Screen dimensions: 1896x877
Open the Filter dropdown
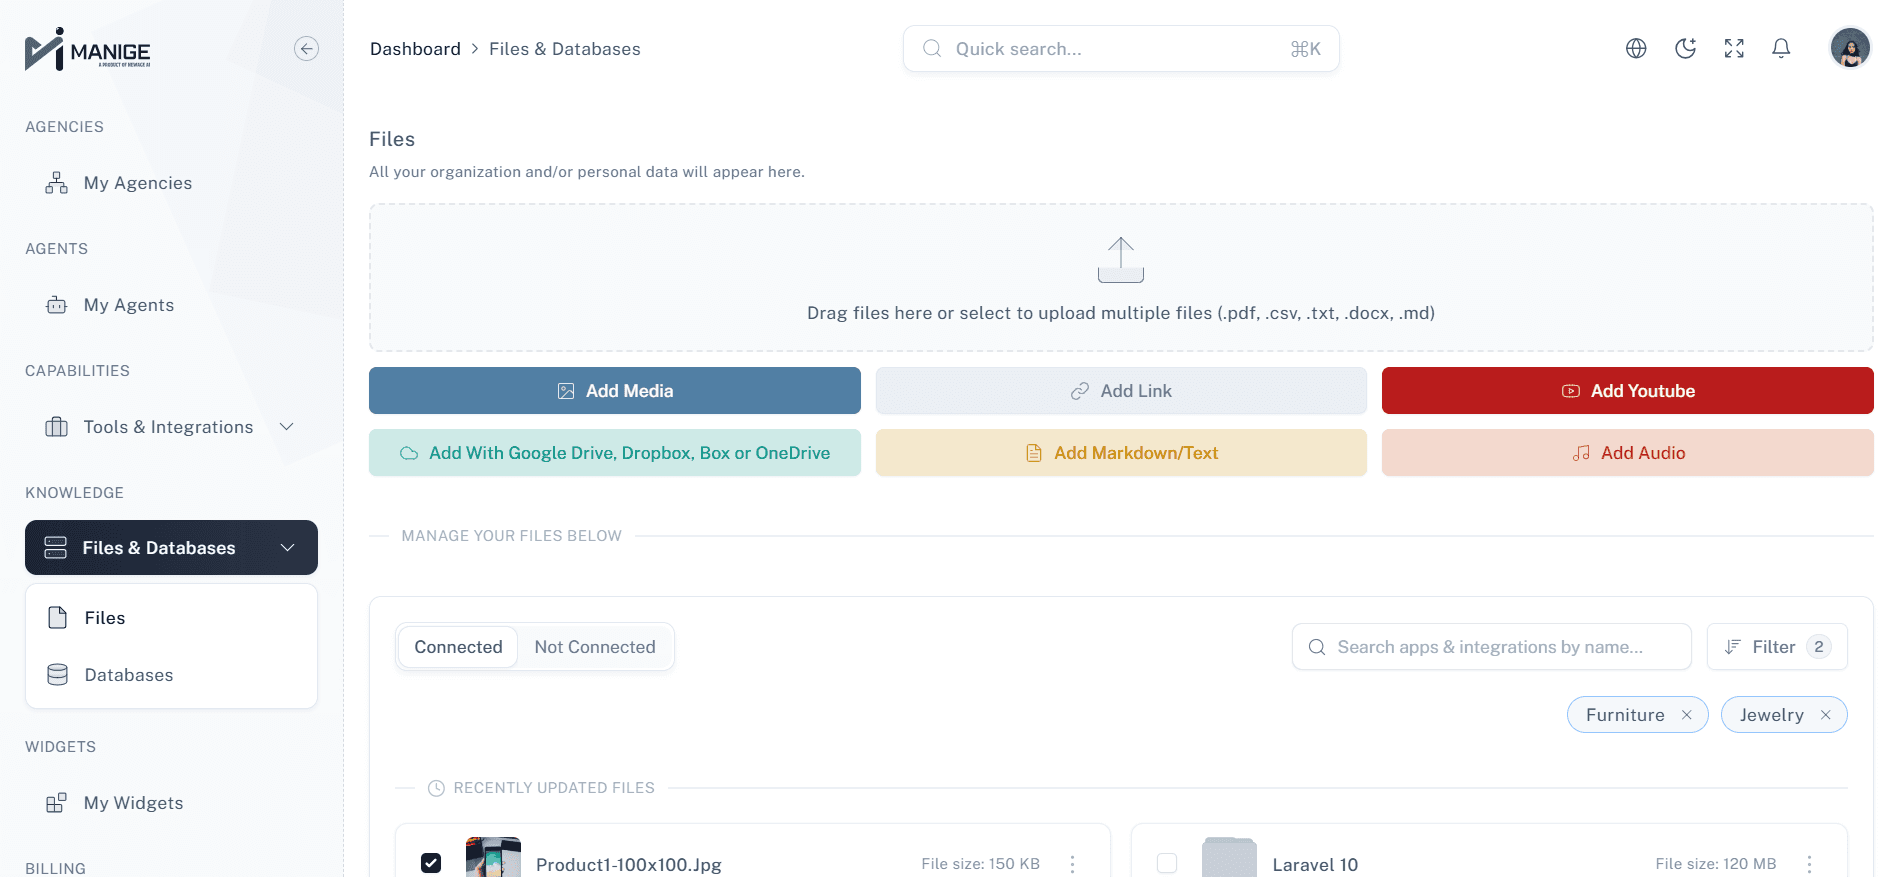(1776, 647)
